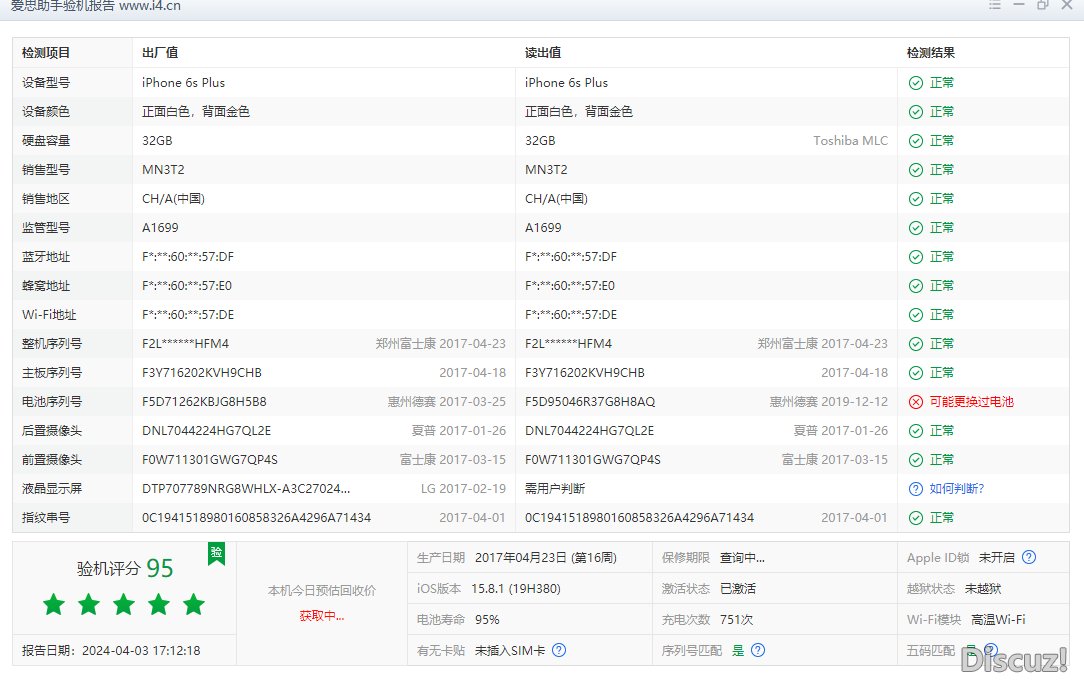Viewport: 1084px width, 684px height.
Task: Click report date 2024-04-03 17:12:18
Action: (141, 651)
